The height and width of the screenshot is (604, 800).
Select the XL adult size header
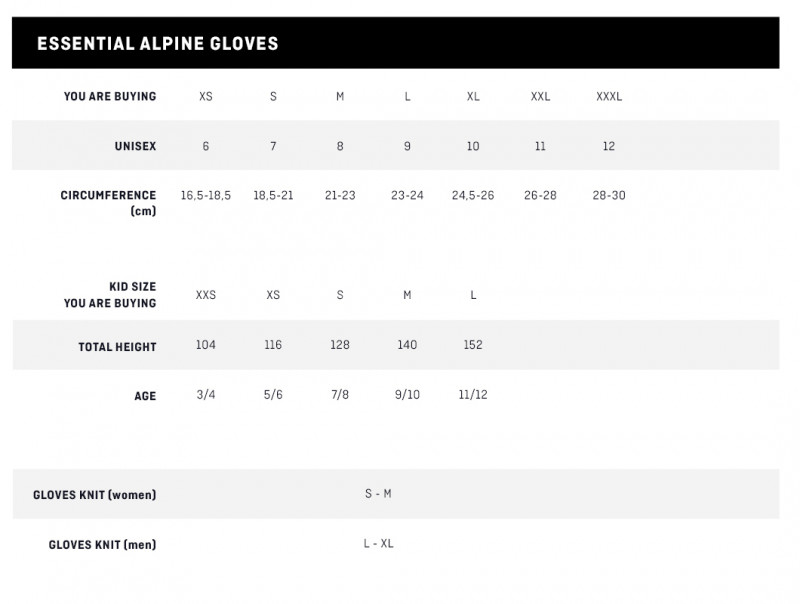click(x=473, y=96)
